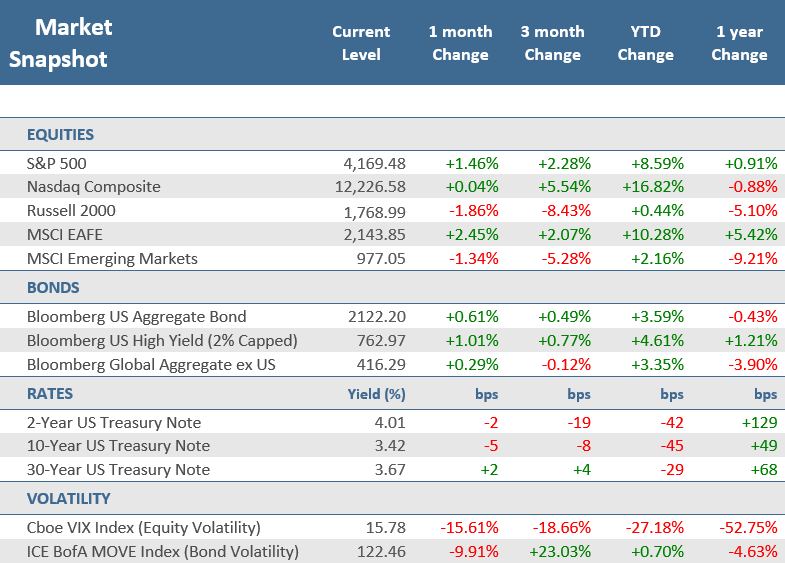Click MOVE Index 3 month change +23.03%
Viewport: 785px width, 563px height.
tap(560, 552)
